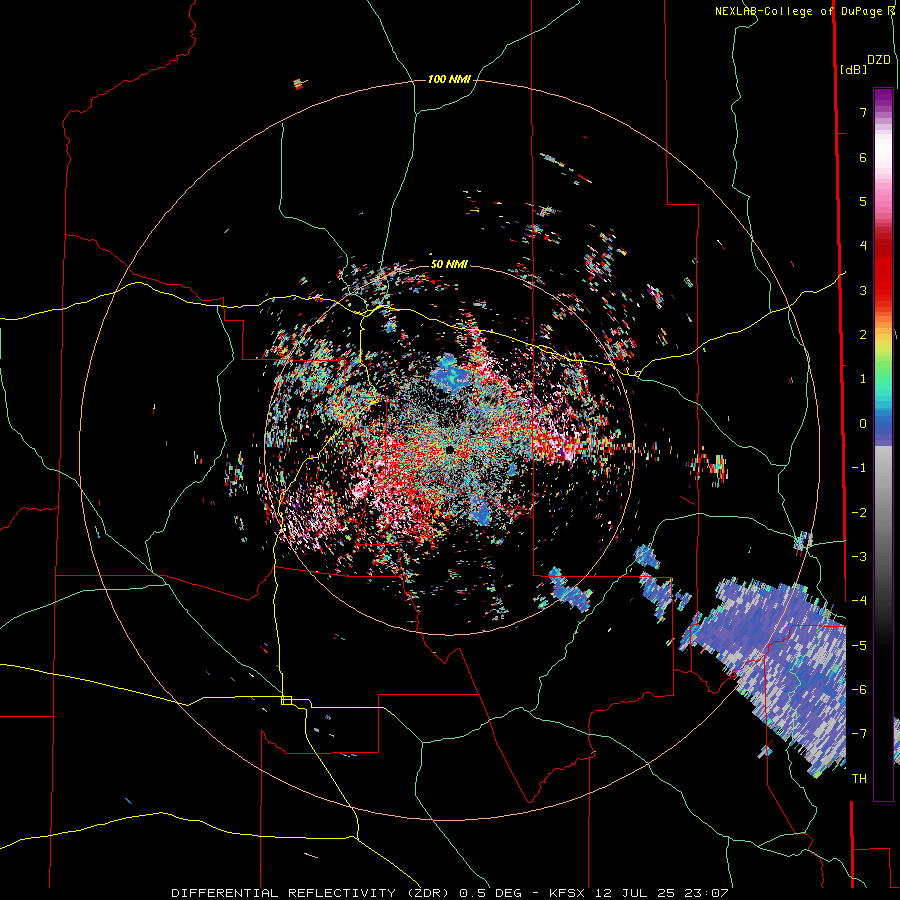Click the 23:07 timestamp in the caption
900x900 pixels.
coord(709,893)
